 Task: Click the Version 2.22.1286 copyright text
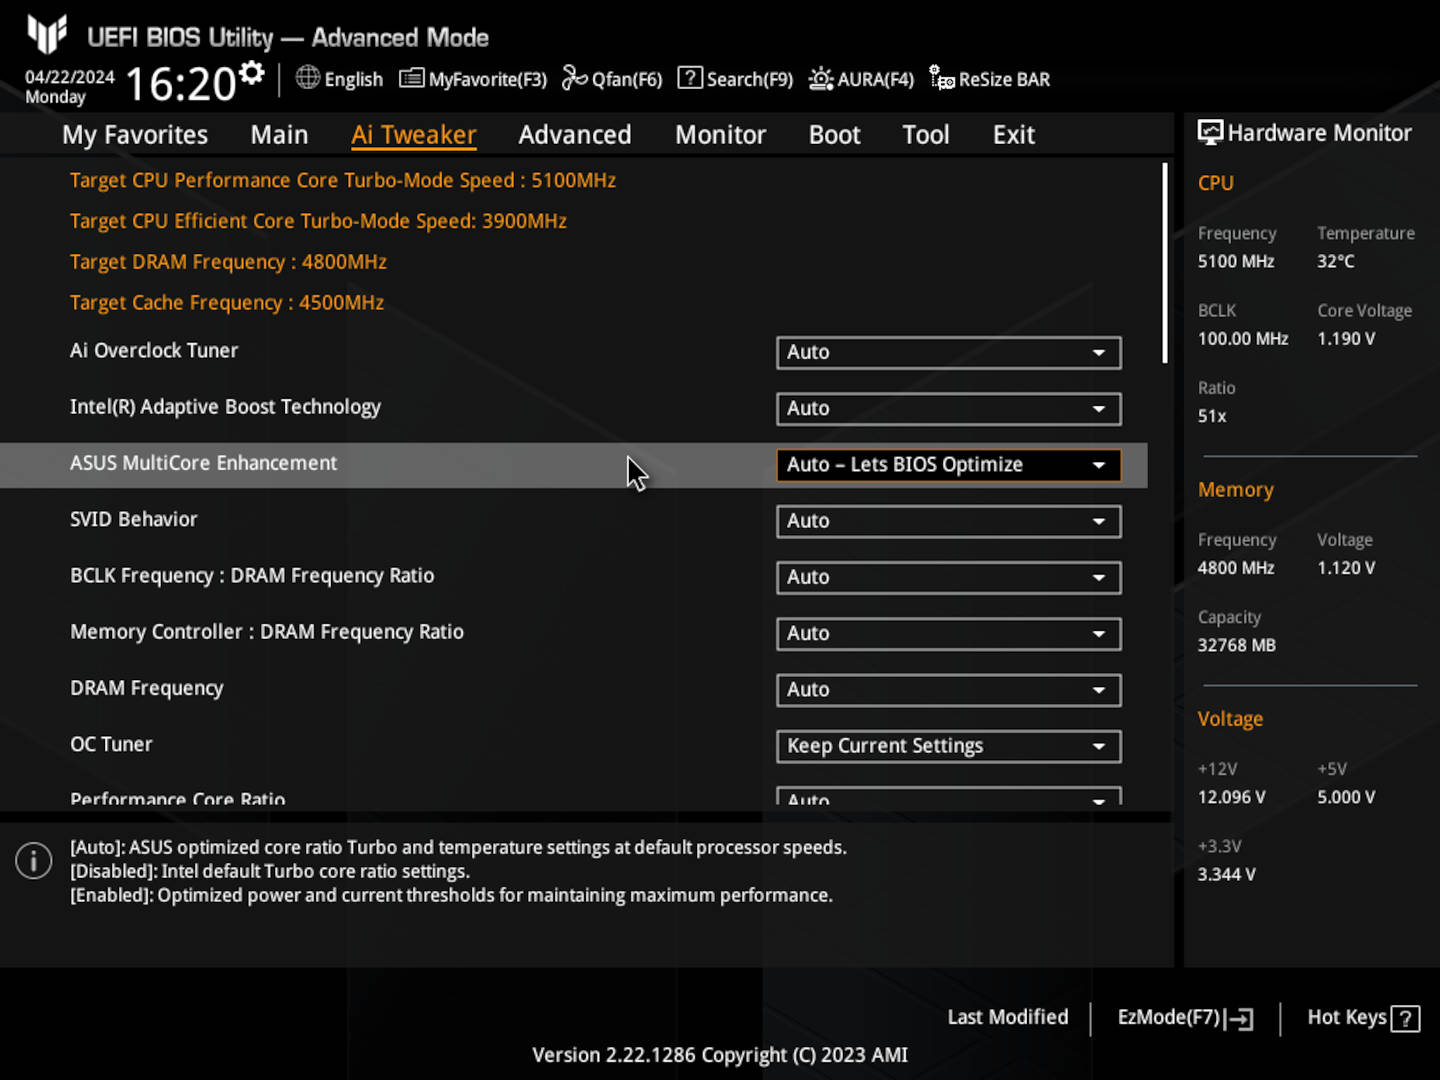pos(720,1055)
